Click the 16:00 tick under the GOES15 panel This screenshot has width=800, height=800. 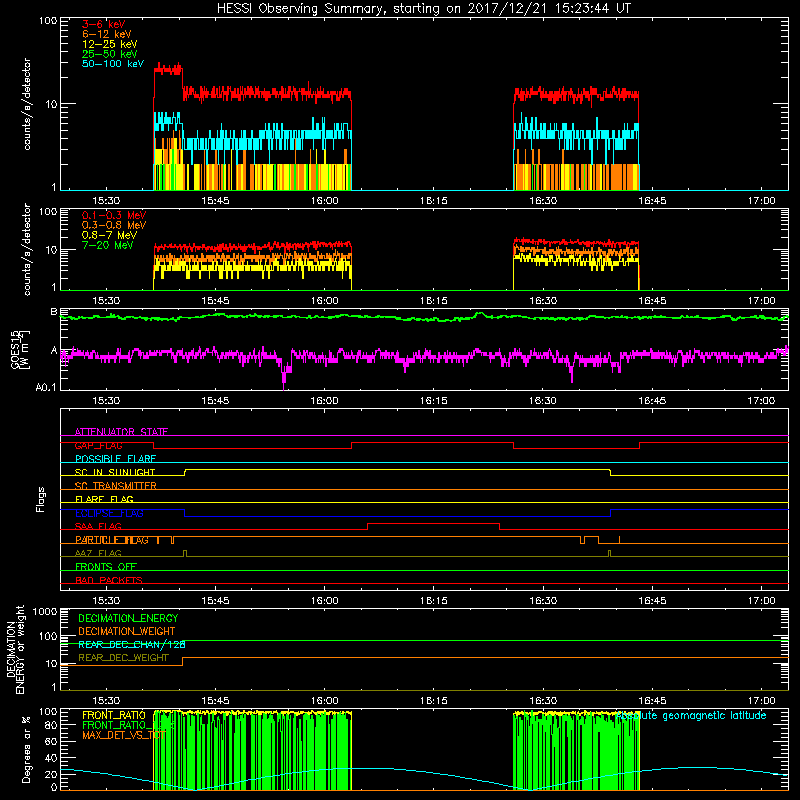[x=324, y=401]
